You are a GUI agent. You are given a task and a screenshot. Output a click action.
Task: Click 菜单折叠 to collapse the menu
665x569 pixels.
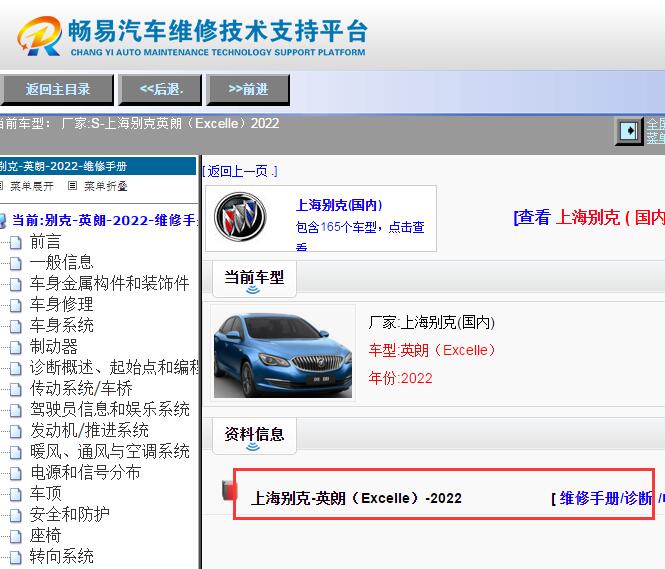[x=106, y=186]
